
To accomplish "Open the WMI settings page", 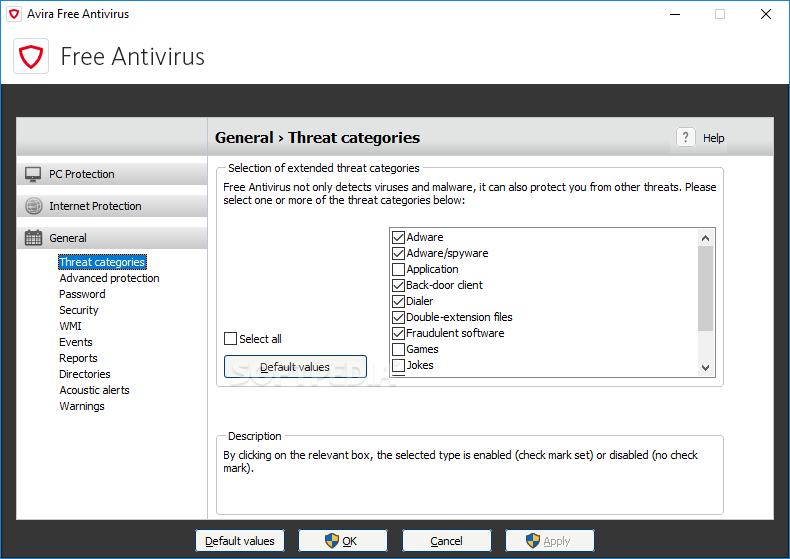I will point(70,326).
